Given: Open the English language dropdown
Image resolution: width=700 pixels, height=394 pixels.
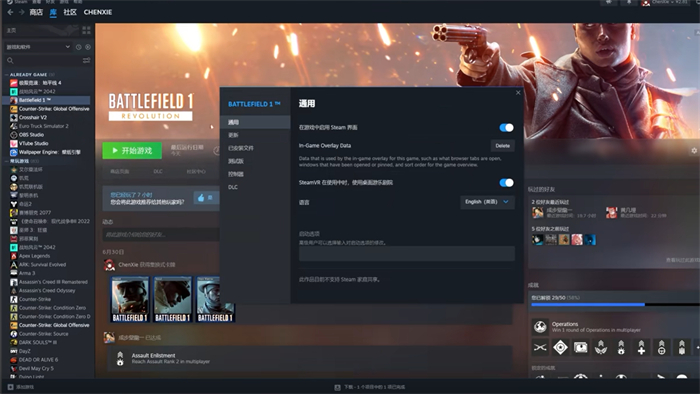Looking at the screenshot, I should point(487,202).
